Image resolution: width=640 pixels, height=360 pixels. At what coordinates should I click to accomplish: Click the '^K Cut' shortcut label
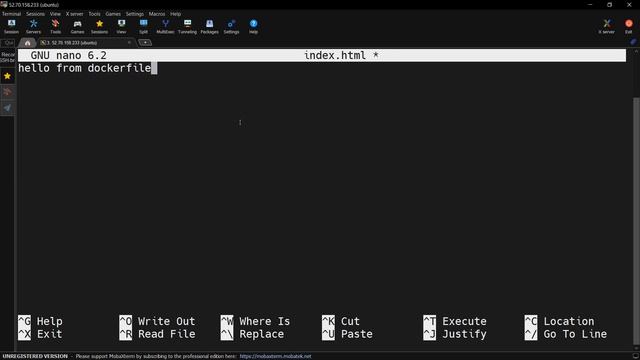(x=340, y=321)
